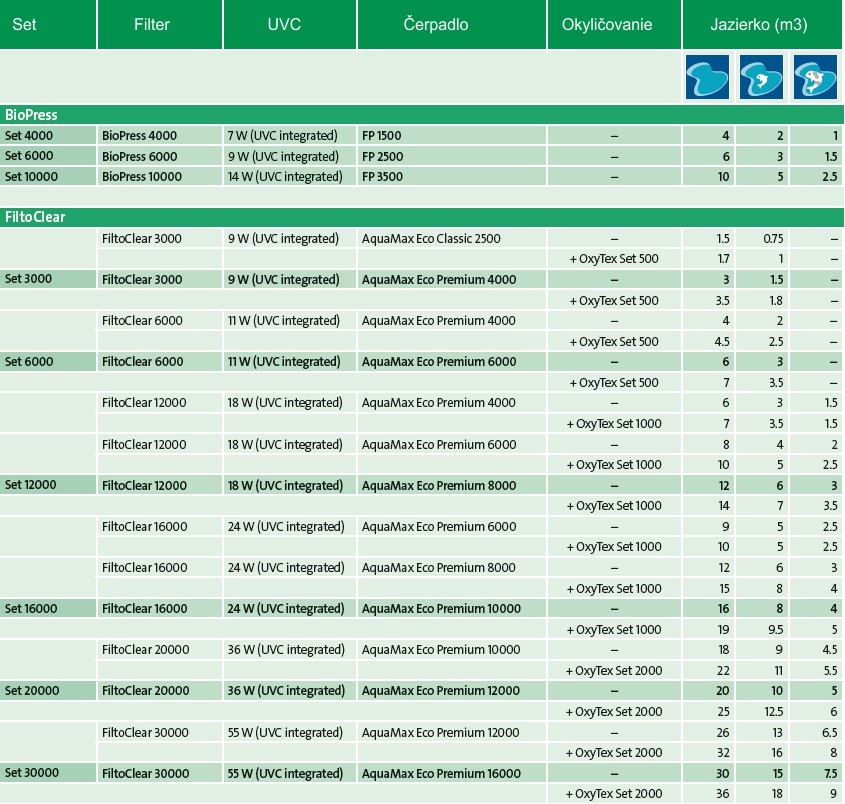Click the koi pond icon
845x804 pixels.
click(x=815, y=77)
